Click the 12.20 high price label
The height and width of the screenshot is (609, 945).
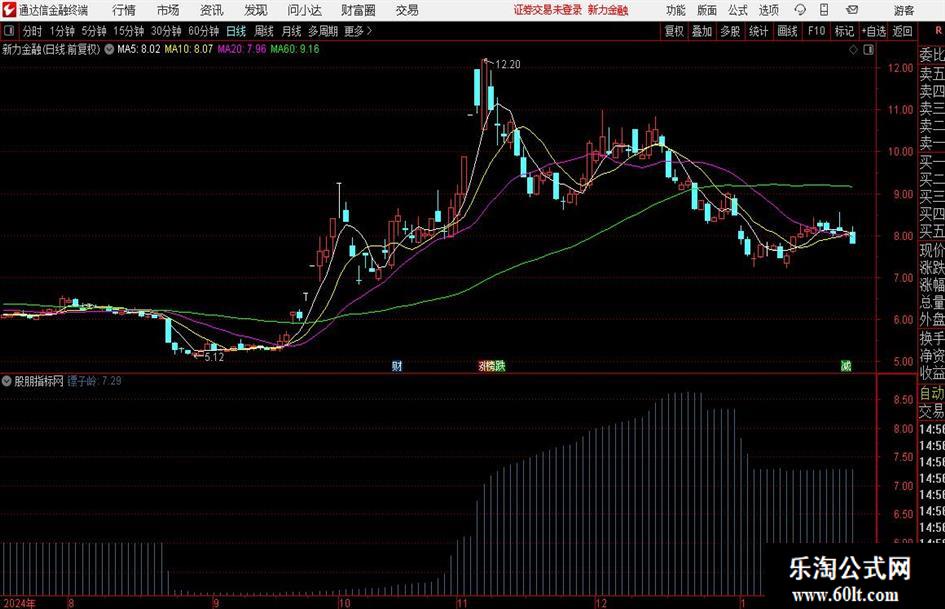click(x=507, y=65)
